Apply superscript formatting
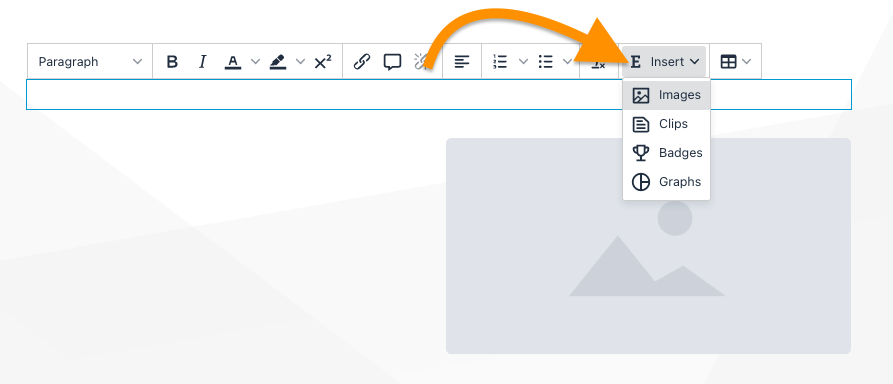 (x=323, y=62)
